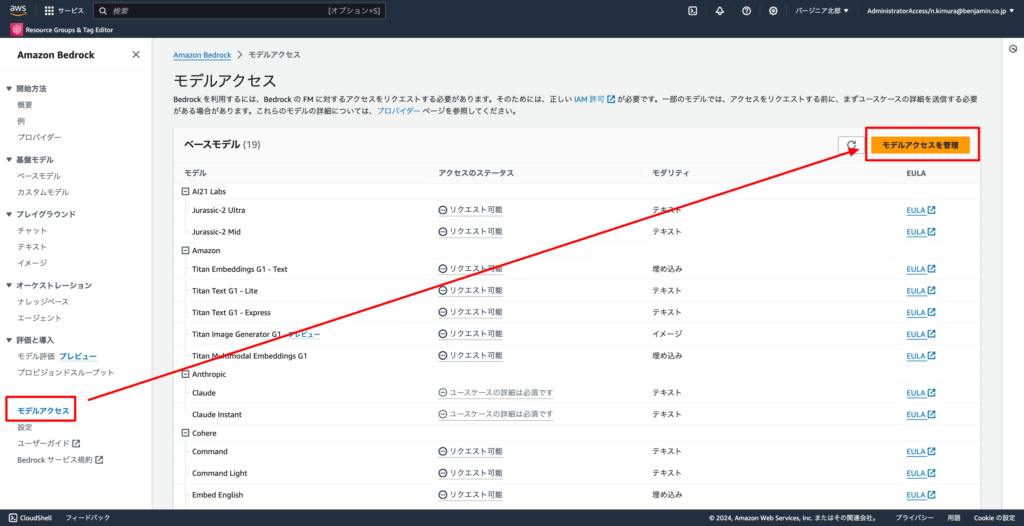Viewport: 1024px width, 526px height.
Task: Select モデルアクセス in the sidebar
Action: [43, 411]
